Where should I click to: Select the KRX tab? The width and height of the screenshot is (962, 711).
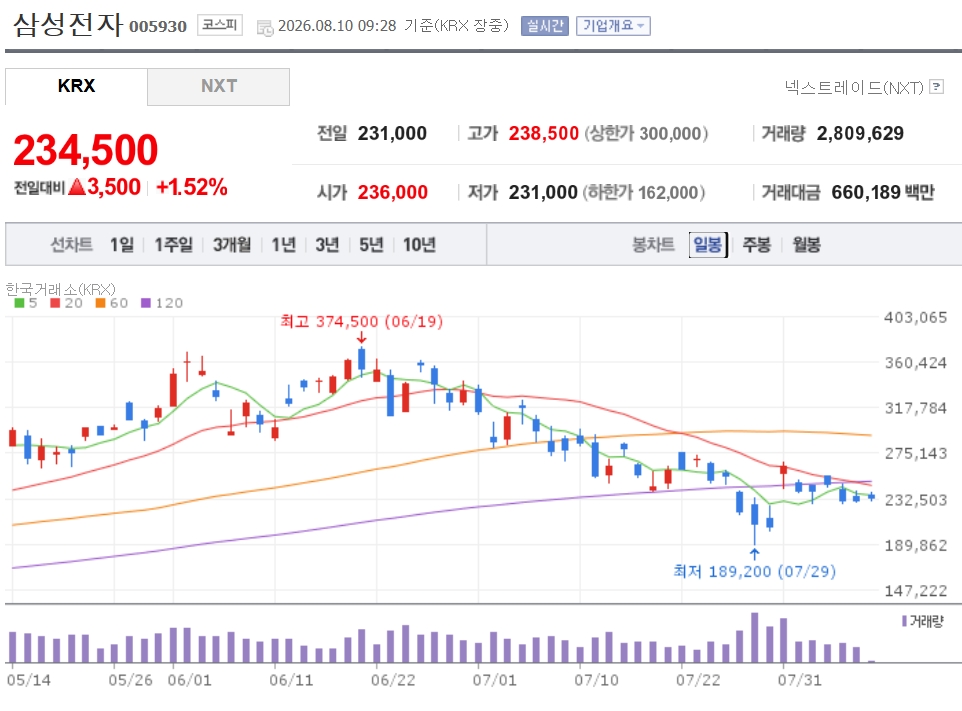pyautogui.click(x=76, y=86)
